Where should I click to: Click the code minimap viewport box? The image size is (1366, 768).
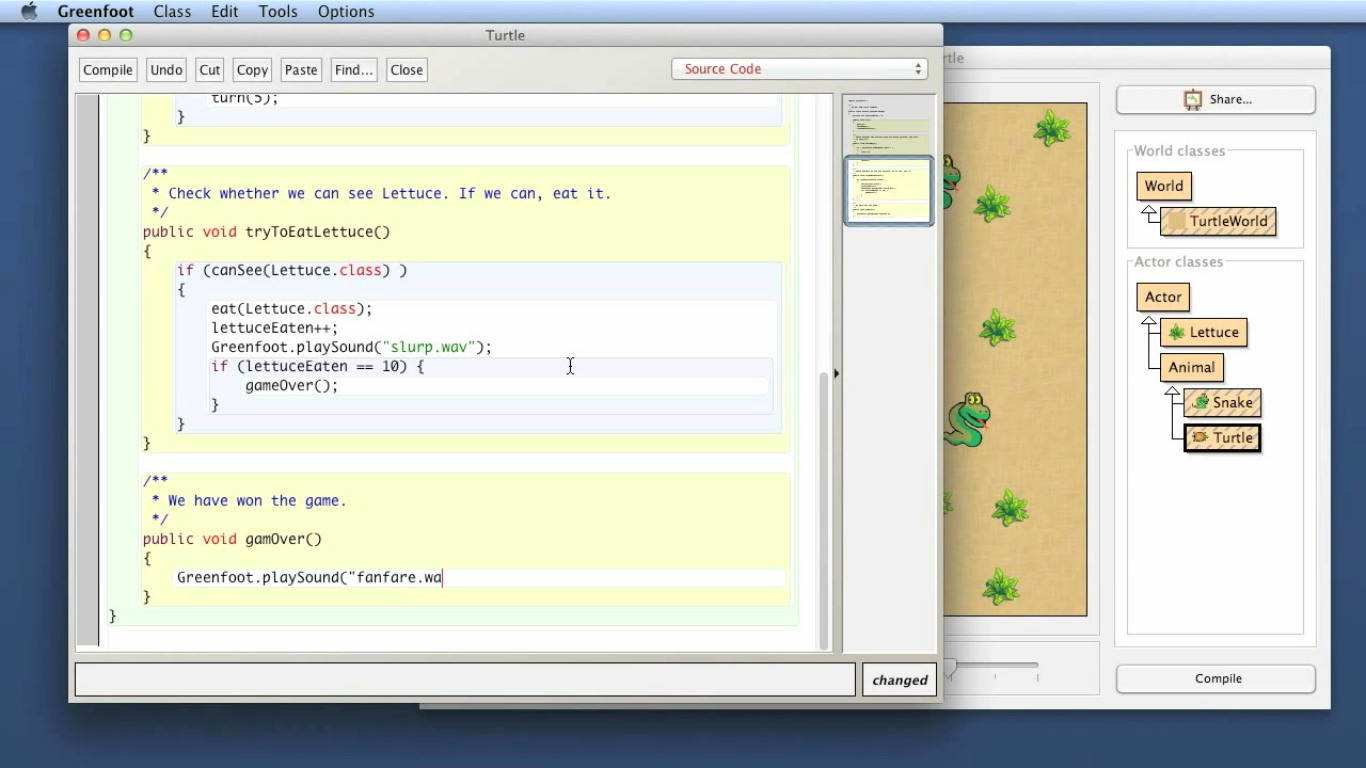(x=888, y=190)
